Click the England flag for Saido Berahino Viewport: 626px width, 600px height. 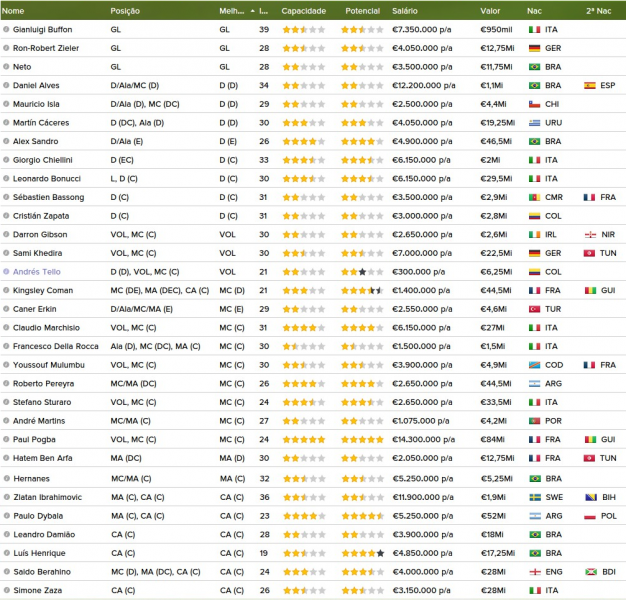click(x=534, y=570)
